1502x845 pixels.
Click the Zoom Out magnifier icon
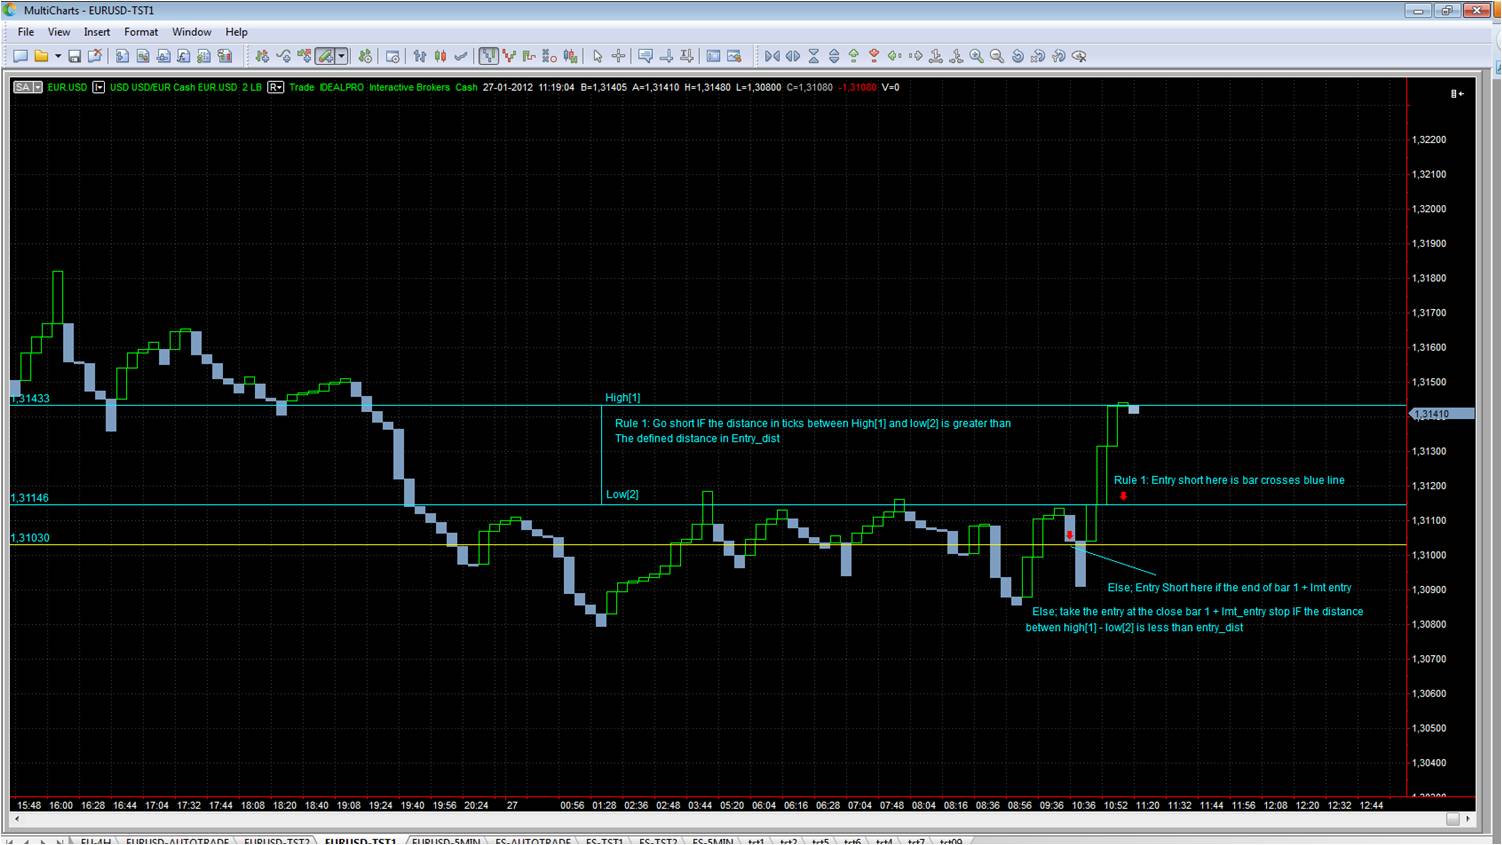coord(997,56)
